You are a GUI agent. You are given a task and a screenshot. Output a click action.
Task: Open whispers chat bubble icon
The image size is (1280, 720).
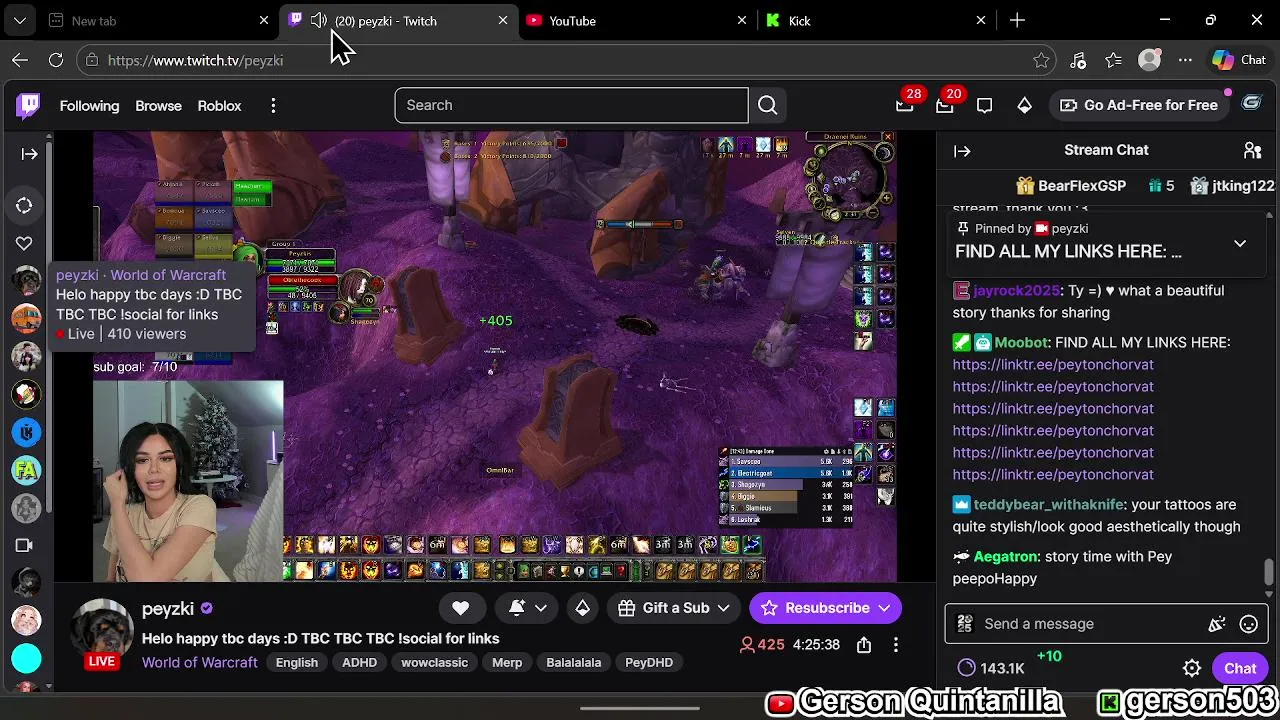(x=984, y=105)
